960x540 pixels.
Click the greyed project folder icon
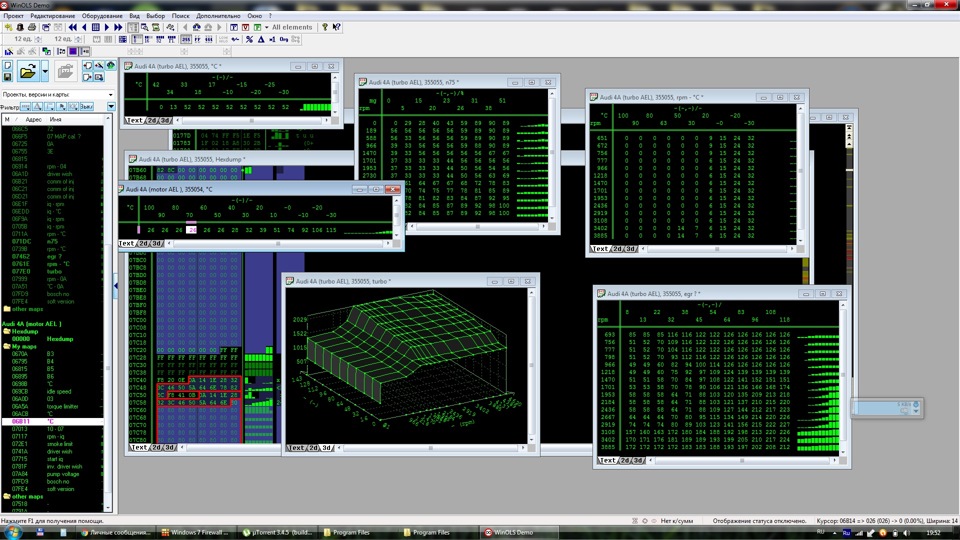point(65,72)
